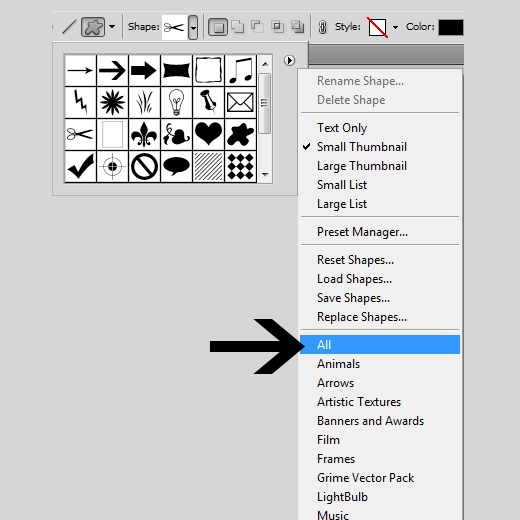Load the Frames shapes set
The height and width of the screenshot is (520, 520).
point(380,459)
